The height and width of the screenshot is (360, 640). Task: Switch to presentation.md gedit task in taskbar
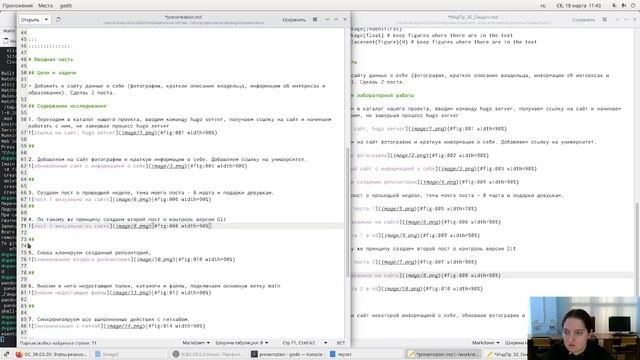tap(443, 354)
